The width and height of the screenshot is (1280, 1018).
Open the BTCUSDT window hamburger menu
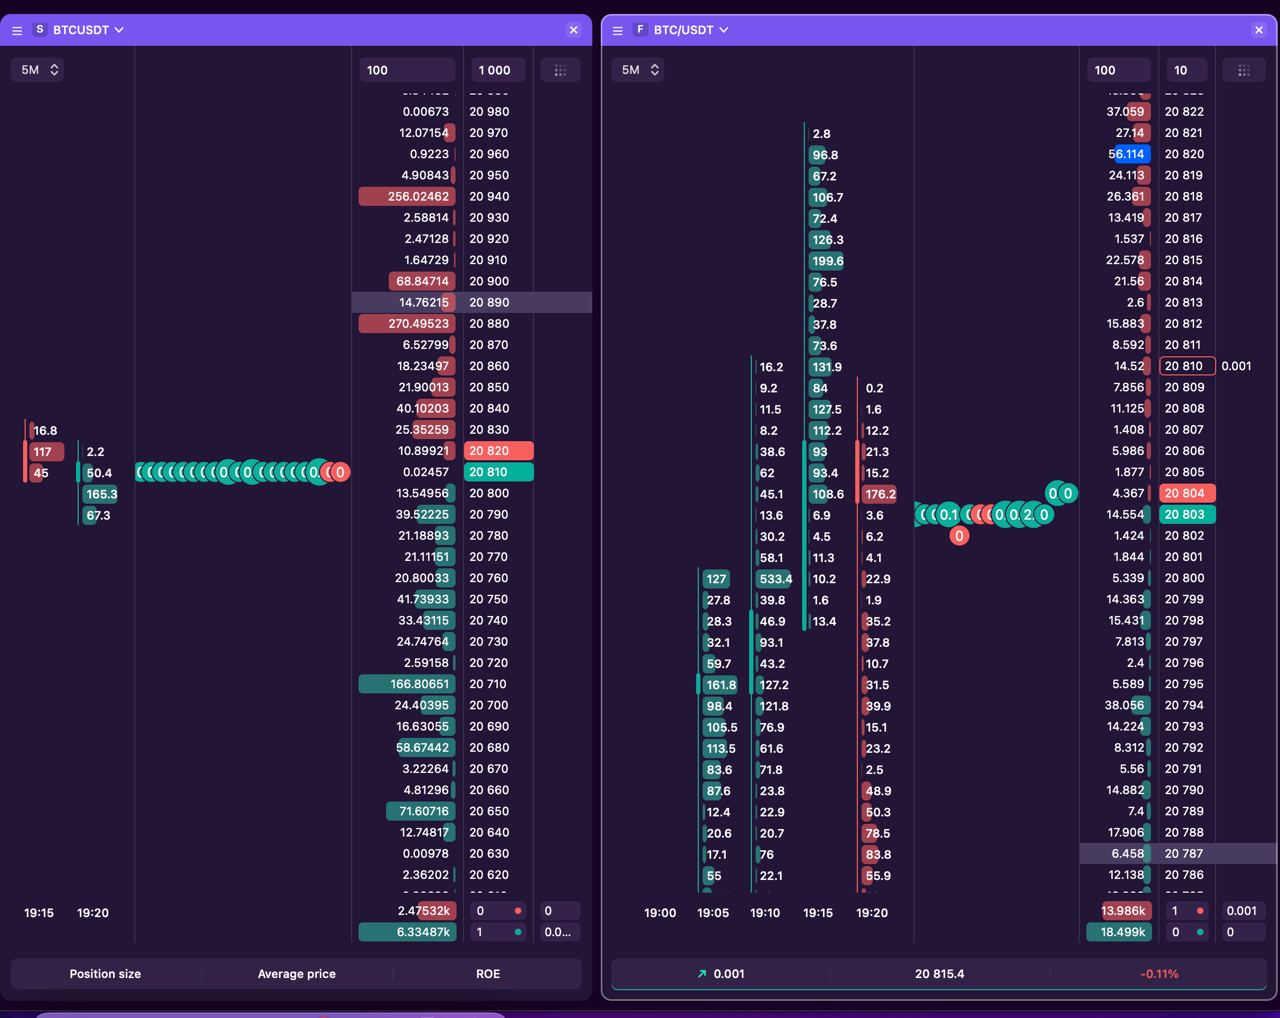point(17,31)
